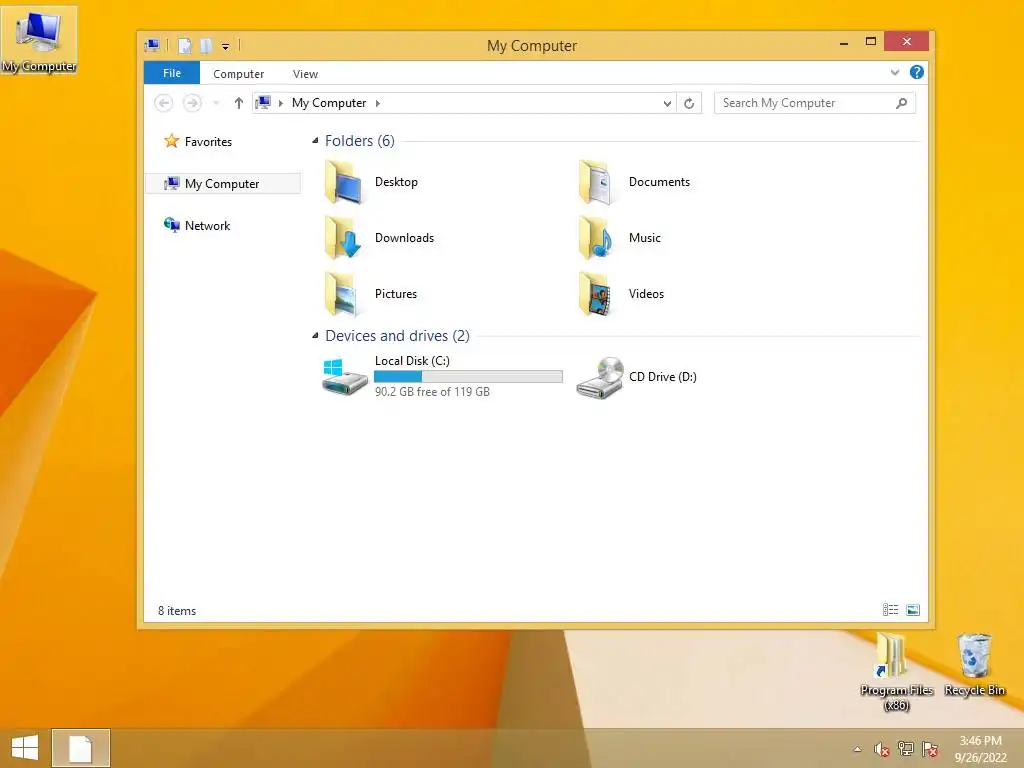Select Program Files (x86) desktop shortcut
The height and width of the screenshot is (768, 1024).
[x=896, y=671]
